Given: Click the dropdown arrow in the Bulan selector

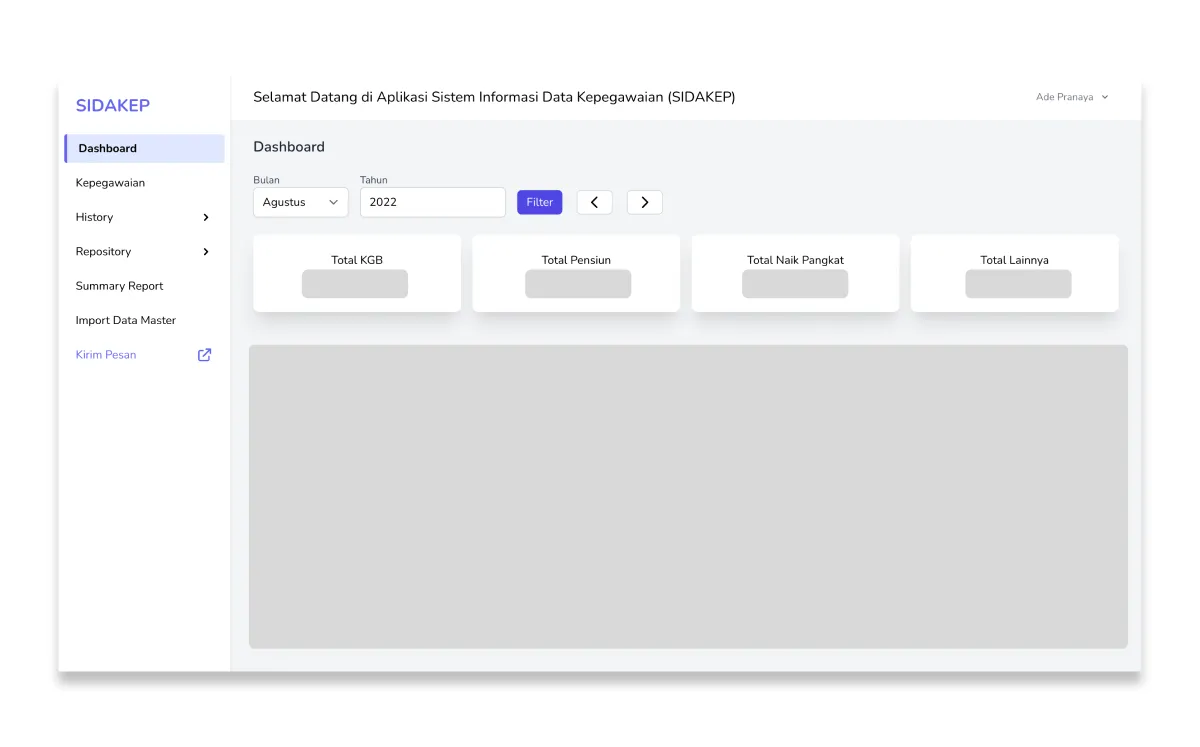Looking at the screenshot, I should 333,201.
